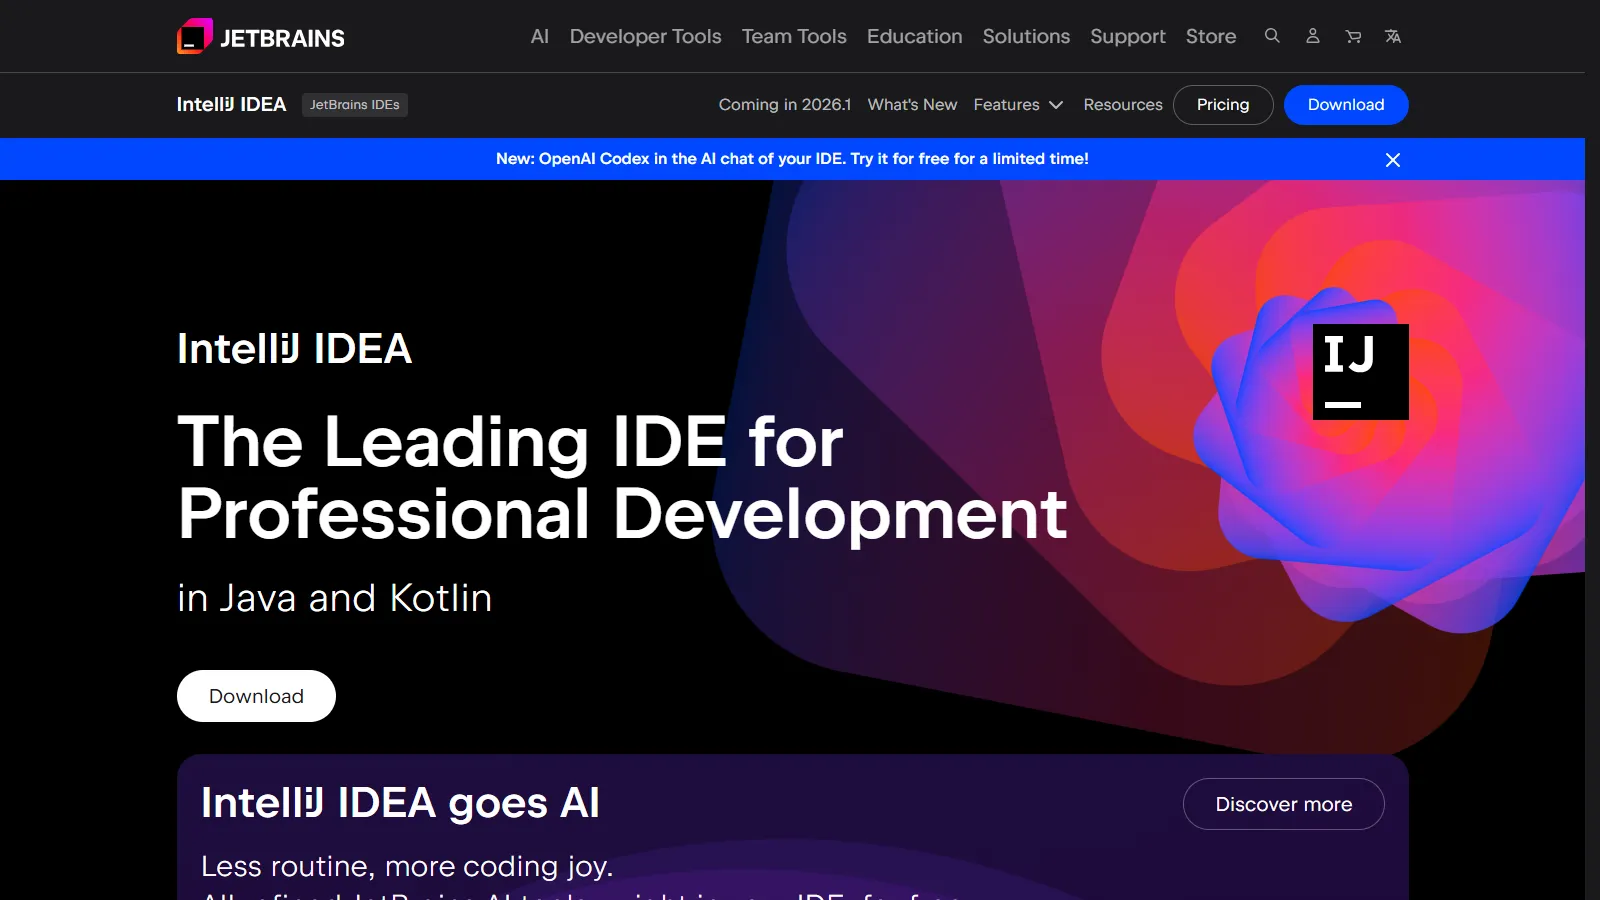The width and height of the screenshot is (1600, 900).
Task: Open the Solutions menu
Action: click(x=1026, y=36)
